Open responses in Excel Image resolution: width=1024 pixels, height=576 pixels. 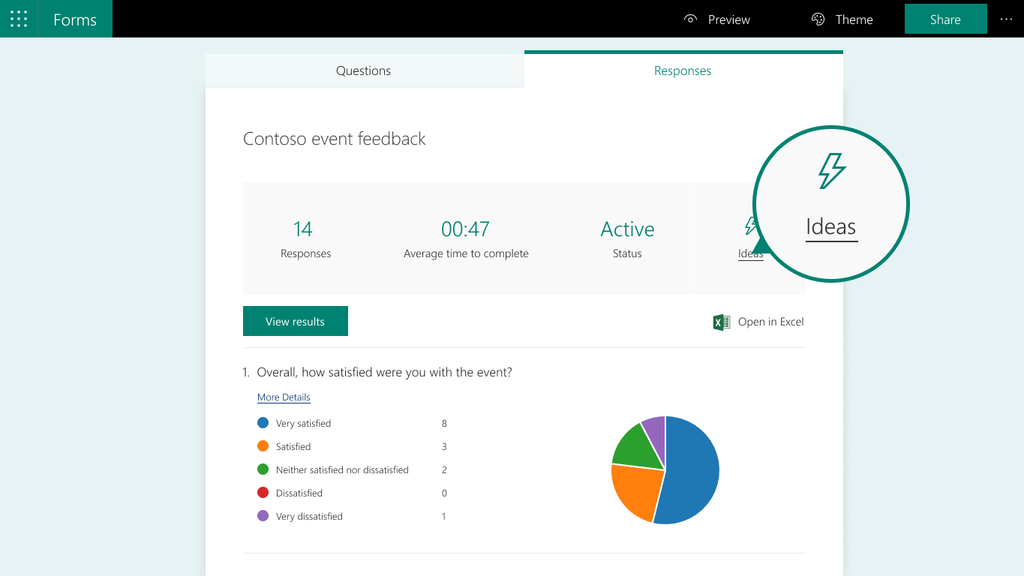[x=769, y=321]
